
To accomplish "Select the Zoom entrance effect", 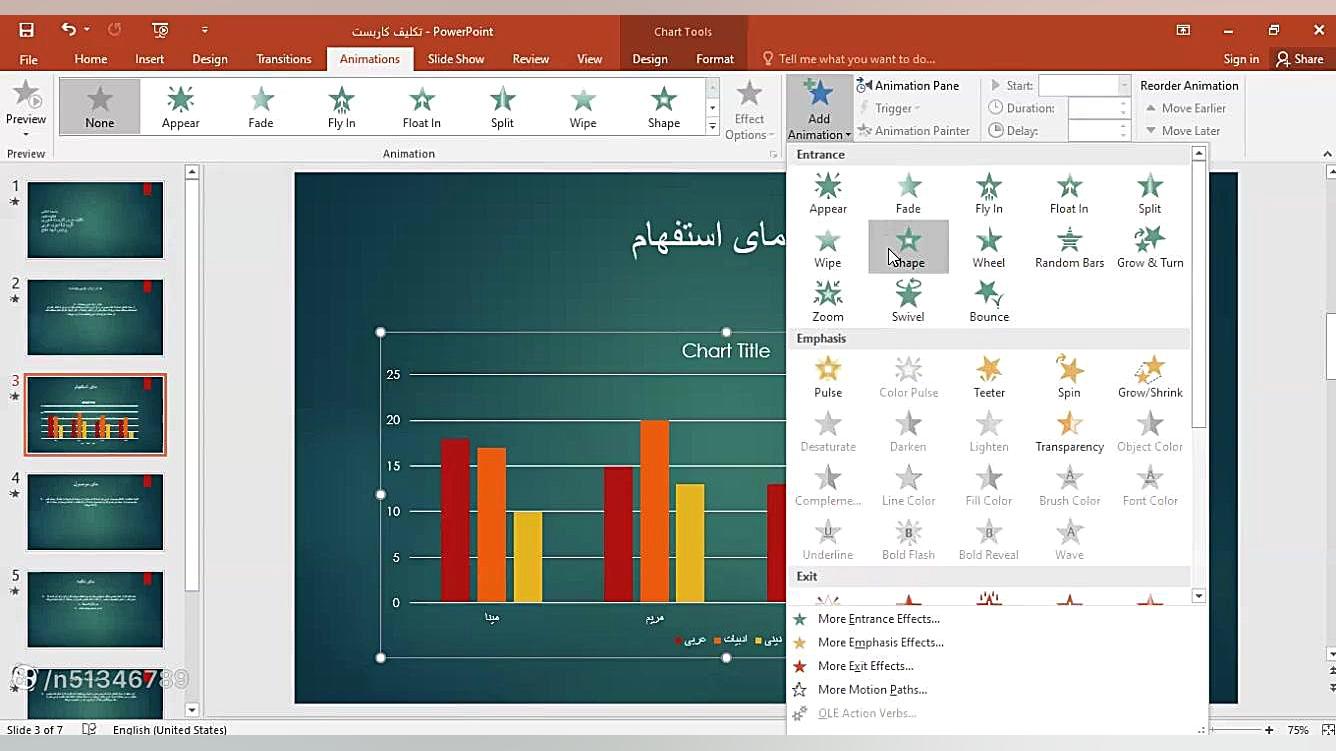I will click(x=828, y=301).
